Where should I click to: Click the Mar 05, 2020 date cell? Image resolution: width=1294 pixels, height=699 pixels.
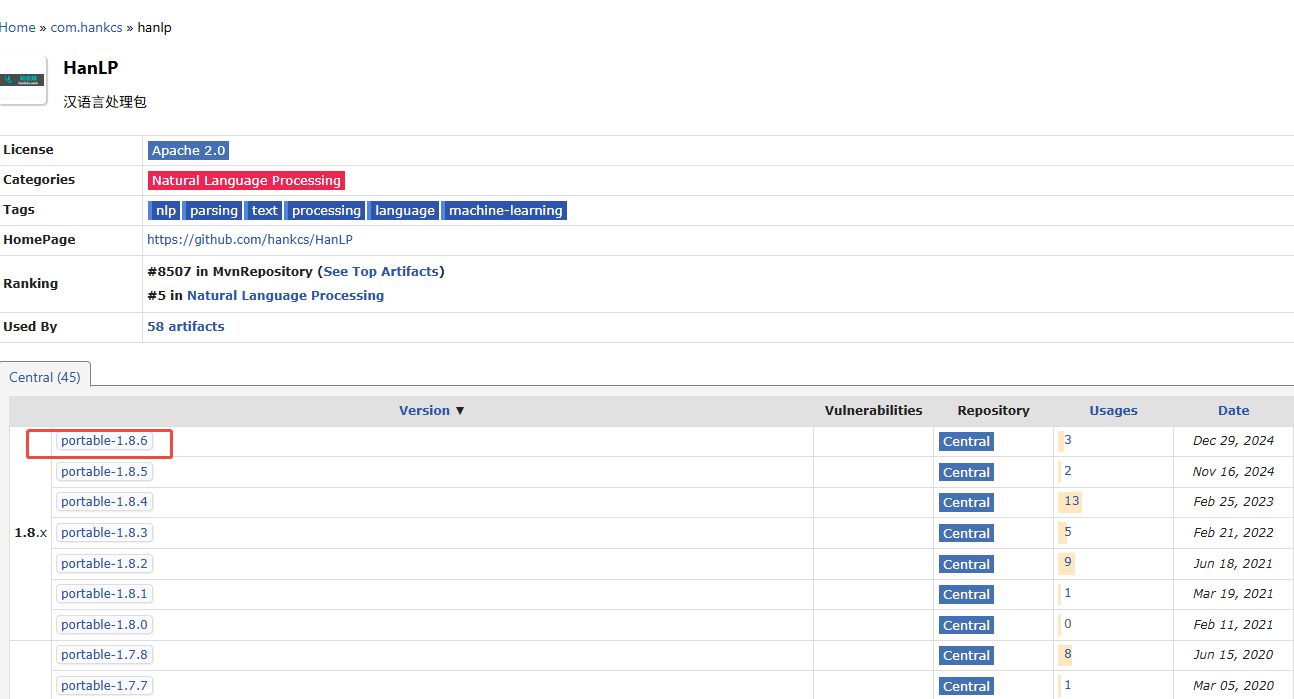1233,686
